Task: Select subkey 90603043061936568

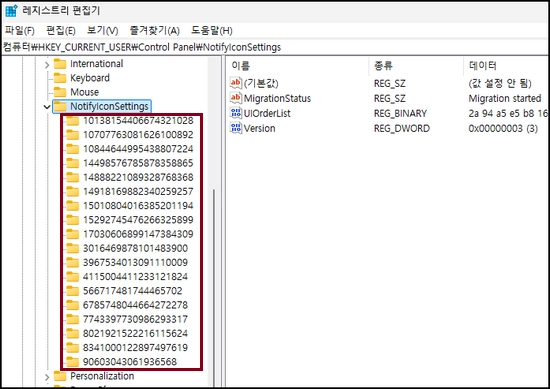Action: (130, 362)
